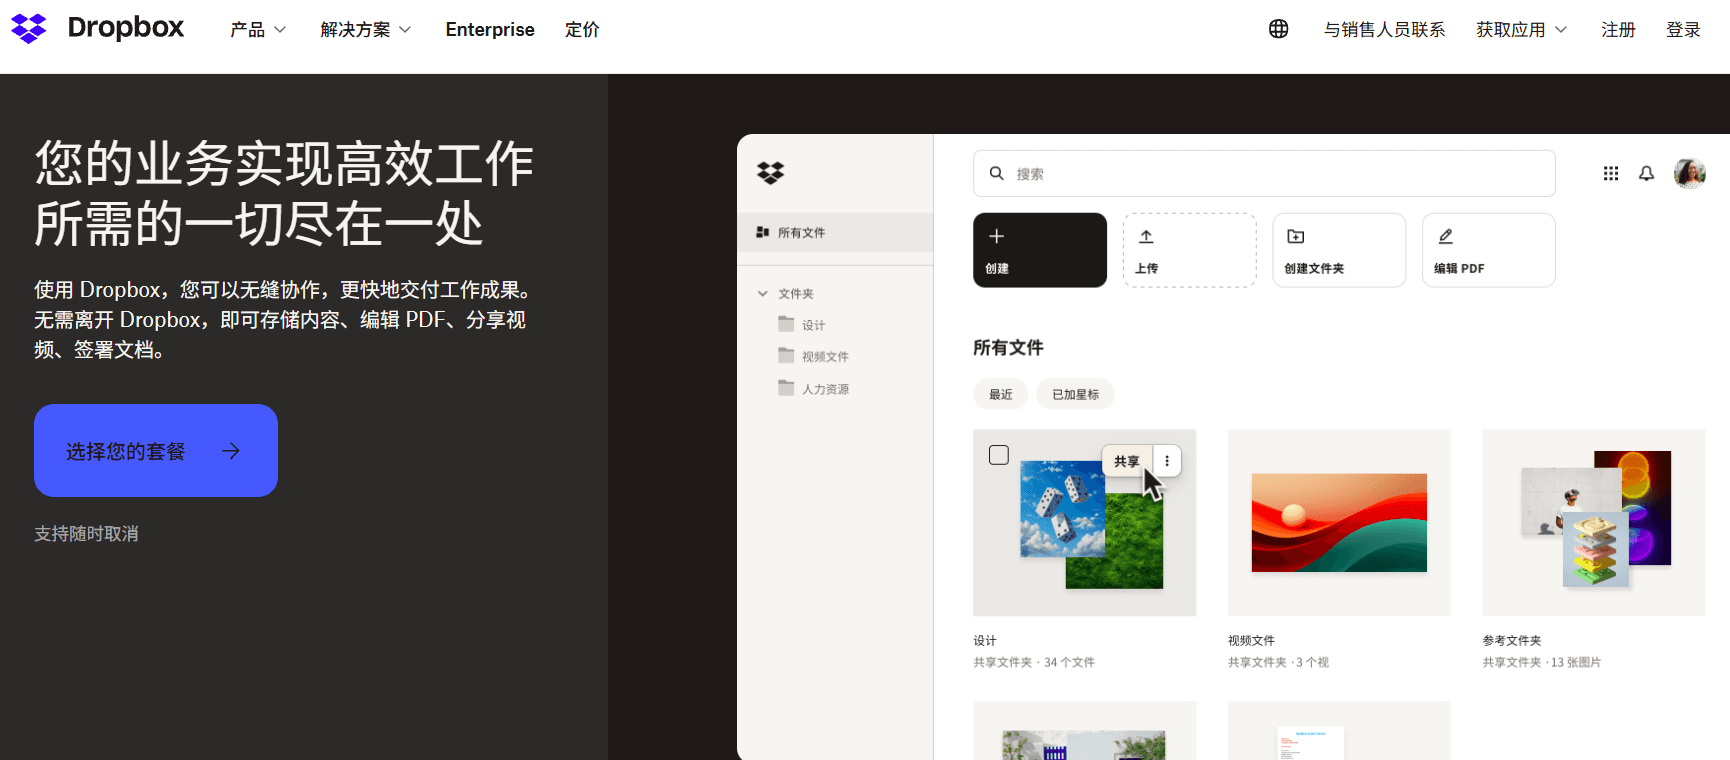Select the 设计 folder in sidebar

click(x=802, y=325)
